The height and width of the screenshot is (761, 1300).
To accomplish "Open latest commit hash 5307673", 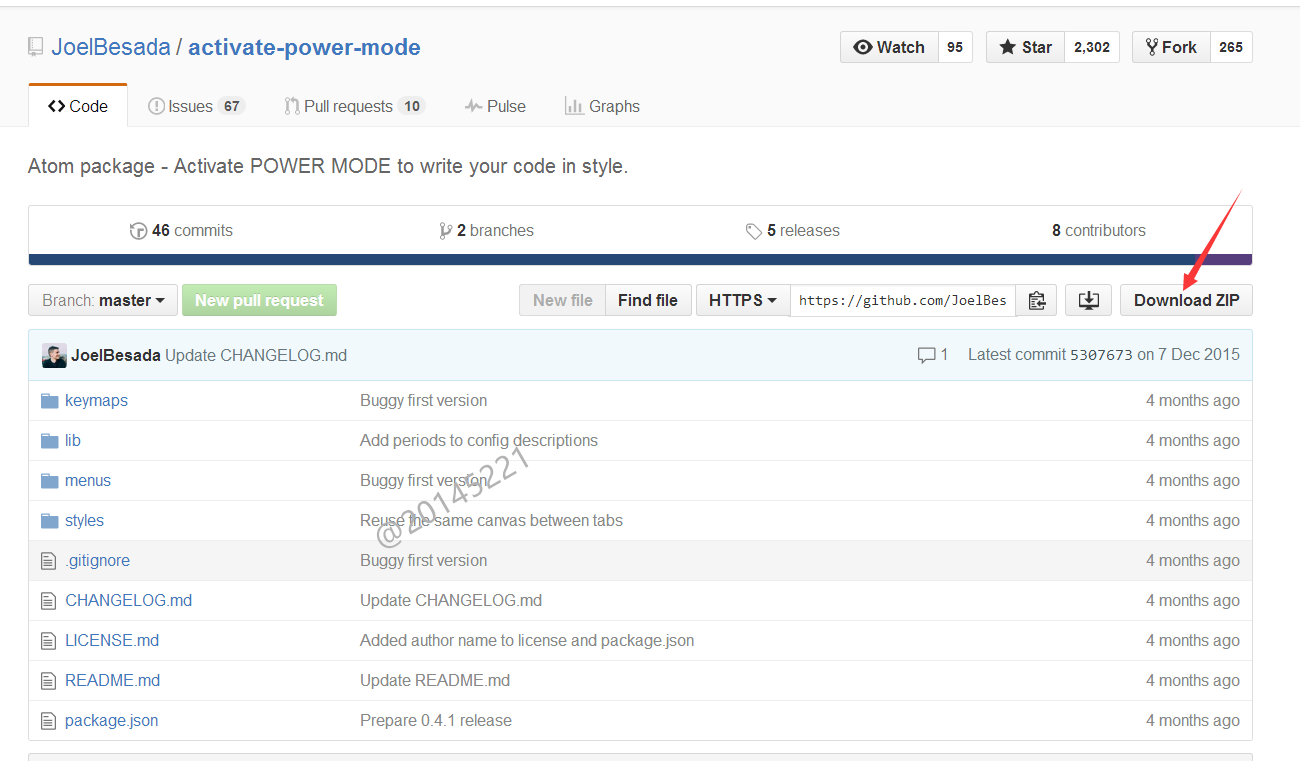I will (1101, 355).
